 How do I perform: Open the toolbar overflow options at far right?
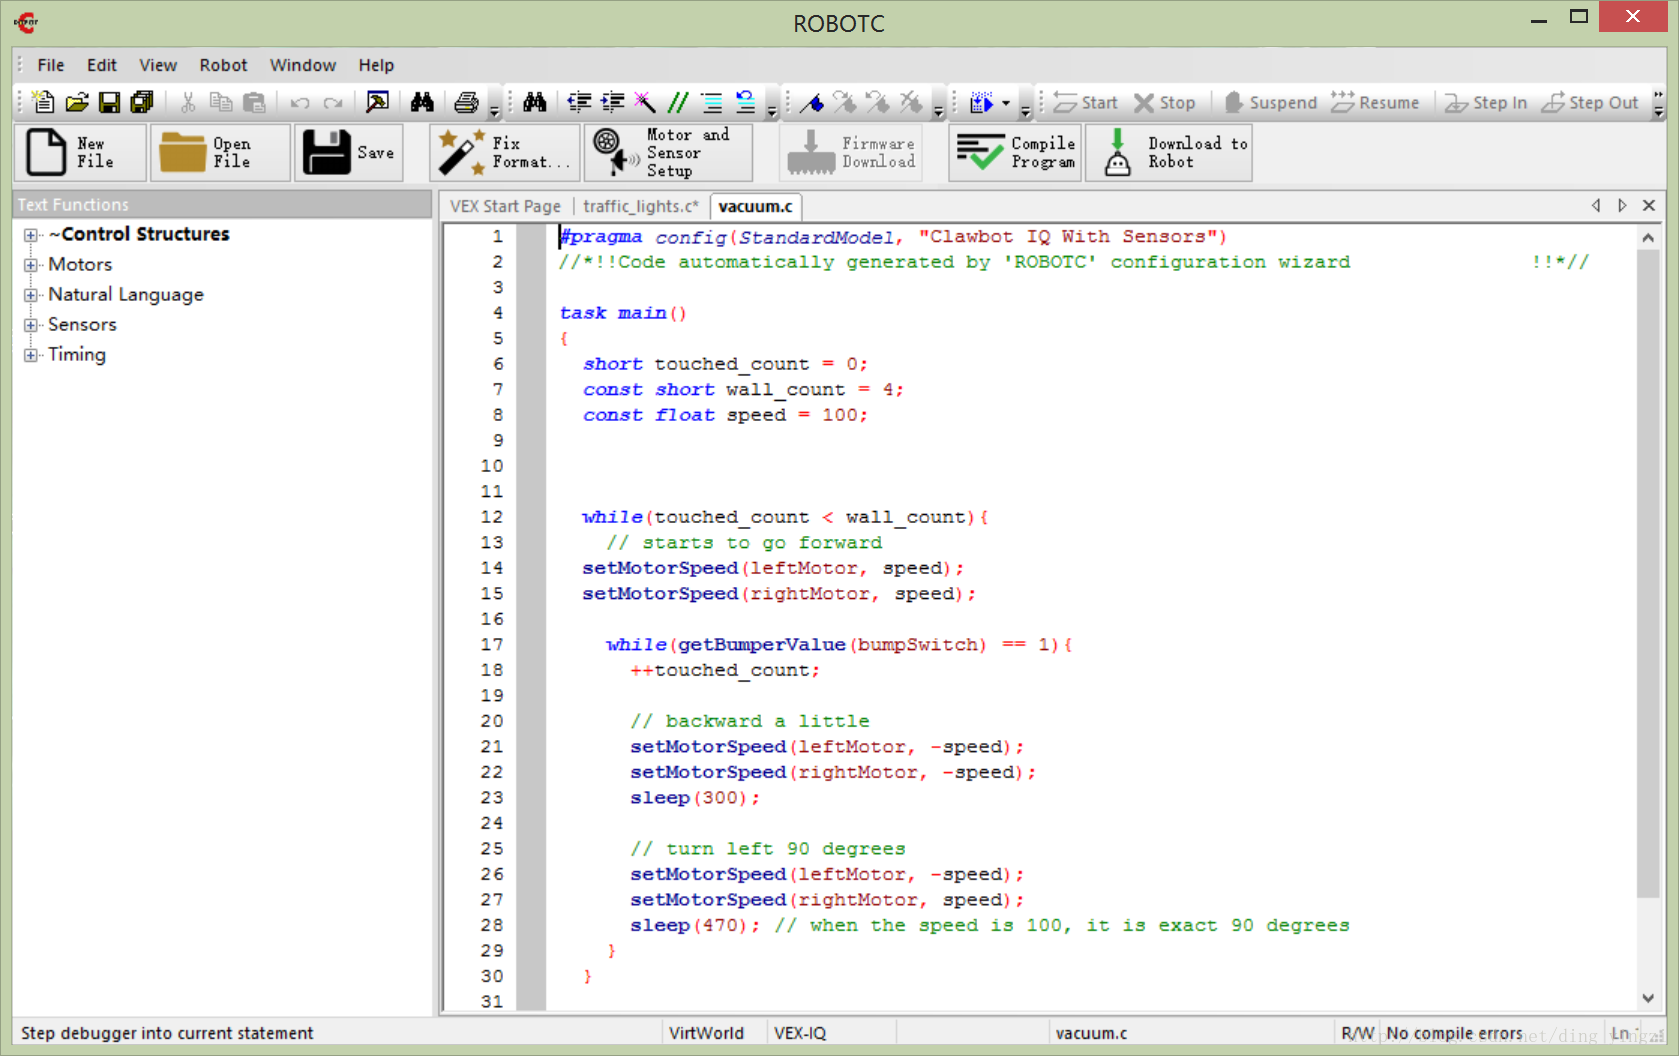pyautogui.click(x=1658, y=103)
